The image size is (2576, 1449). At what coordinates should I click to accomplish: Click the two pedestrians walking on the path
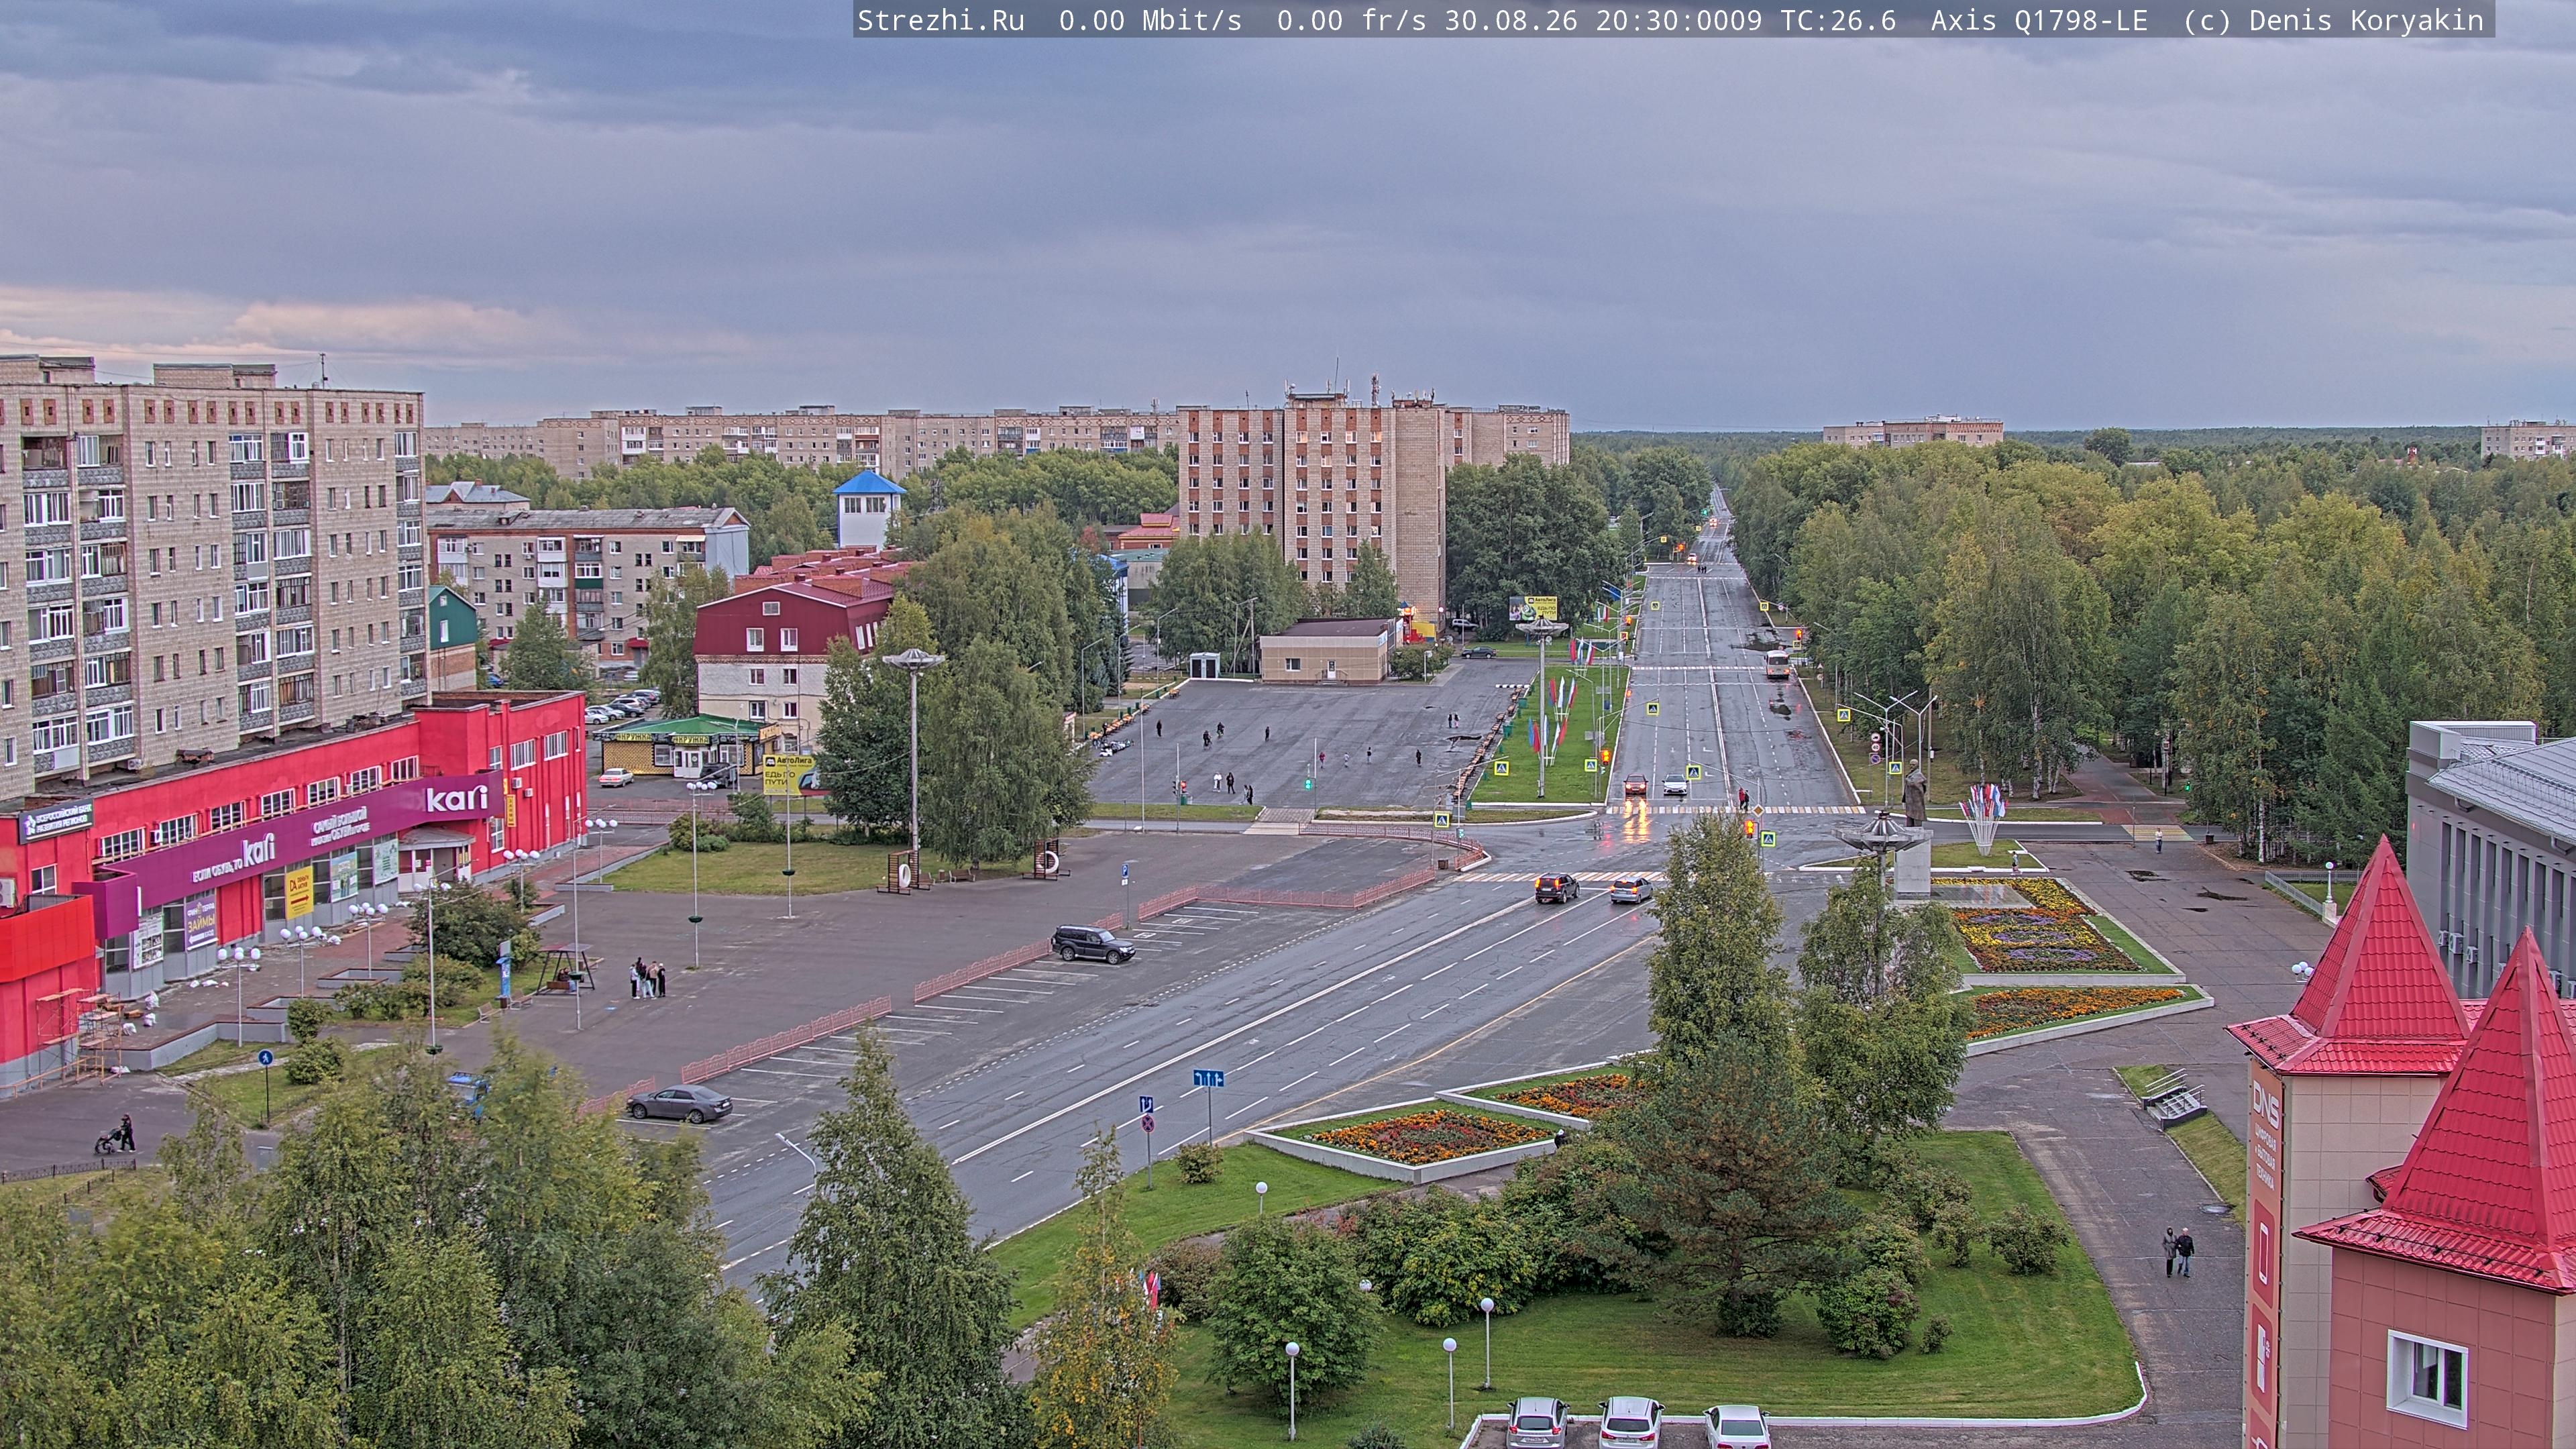point(2177,1252)
